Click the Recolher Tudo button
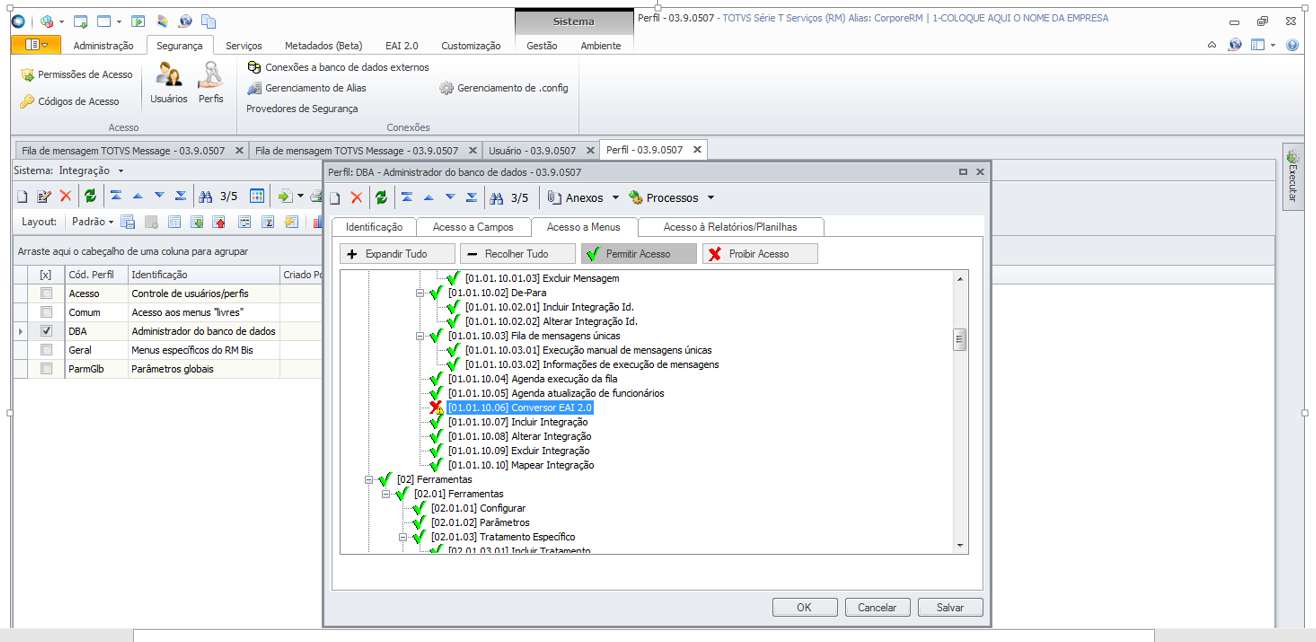This screenshot has height=642, width=1316. (x=518, y=254)
